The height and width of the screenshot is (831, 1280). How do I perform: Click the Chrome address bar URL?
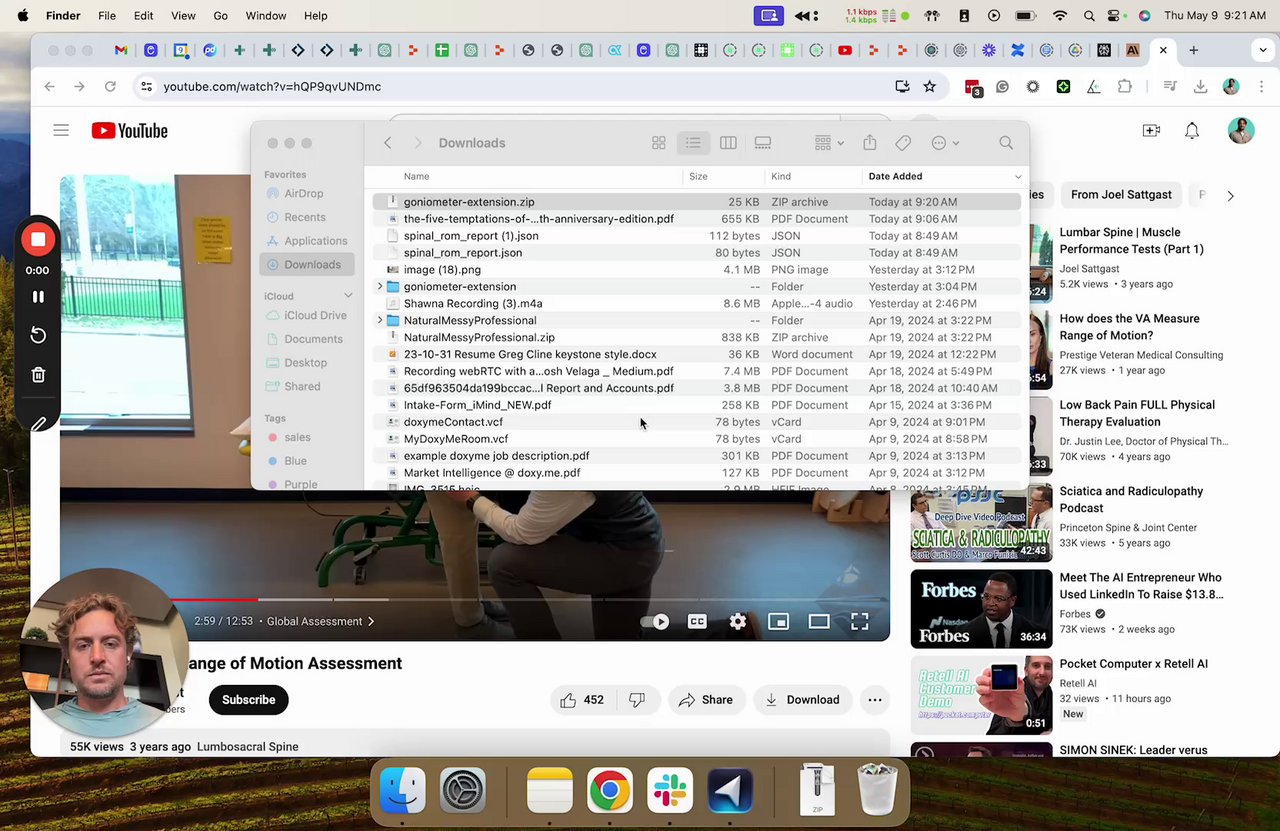pos(272,87)
